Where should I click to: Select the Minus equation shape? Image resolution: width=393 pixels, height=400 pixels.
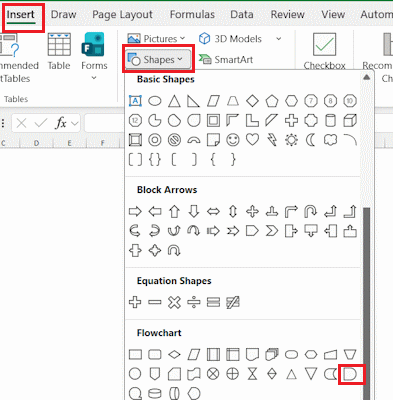coord(155,302)
